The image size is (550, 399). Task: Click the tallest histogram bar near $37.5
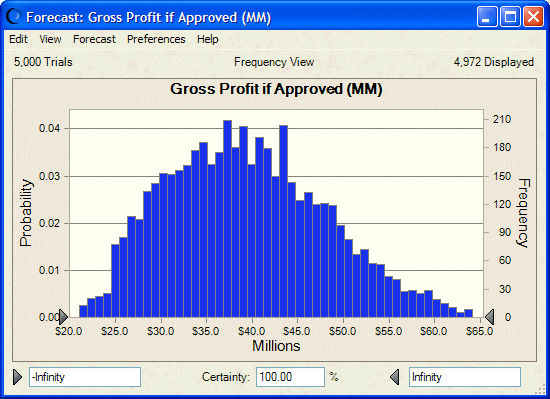227,219
